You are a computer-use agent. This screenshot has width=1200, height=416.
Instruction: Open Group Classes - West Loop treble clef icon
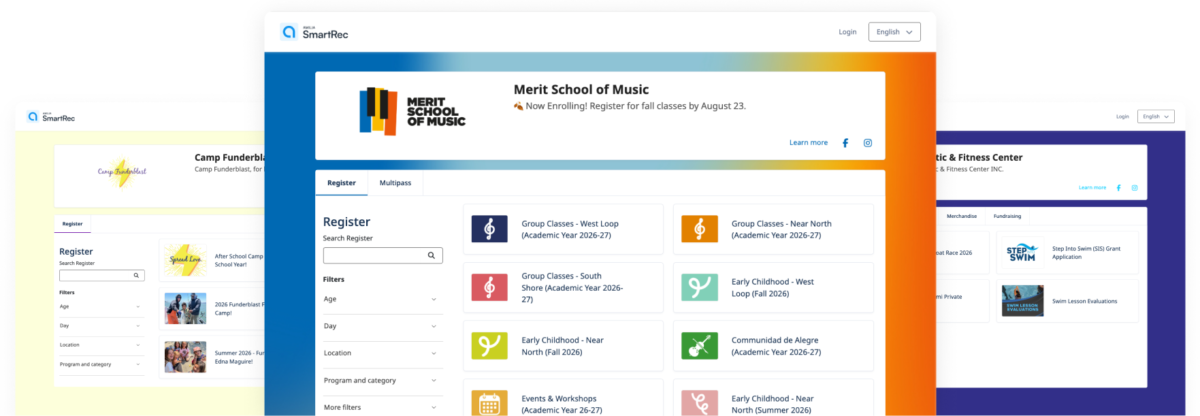tap(489, 229)
